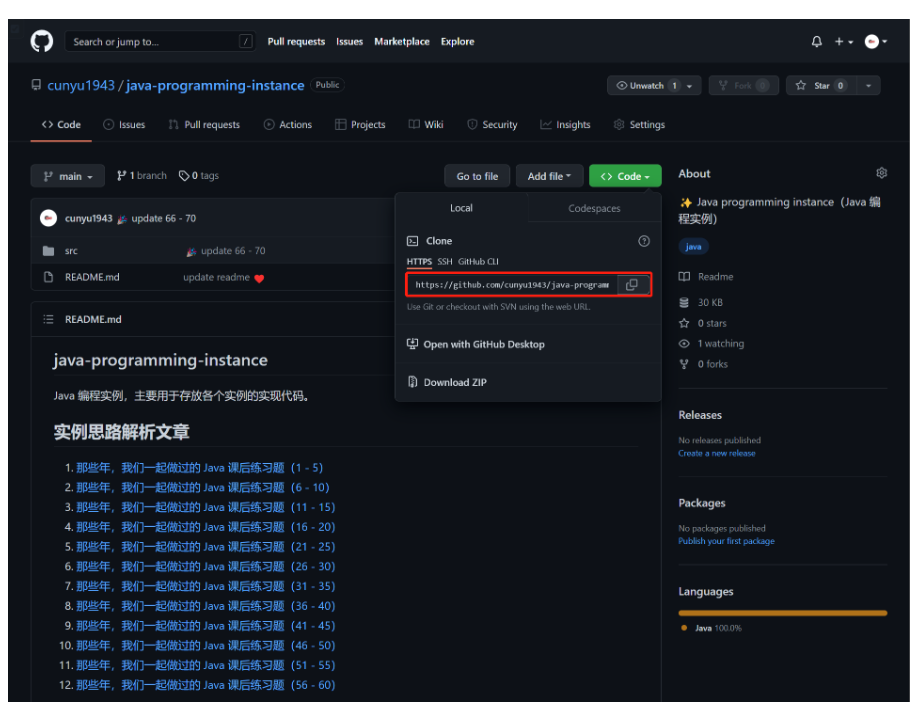Edit About details gear icon
Viewport: 919px width, 711px height.
(x=881, y=173)
